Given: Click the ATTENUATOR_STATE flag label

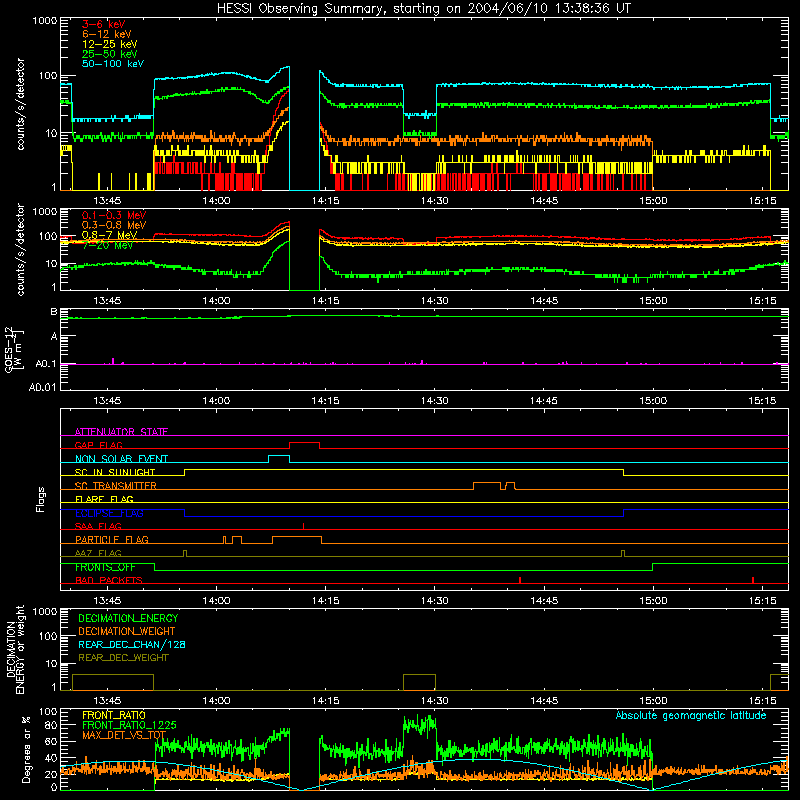Looking at the screenshot, I should tap(121, 432).
